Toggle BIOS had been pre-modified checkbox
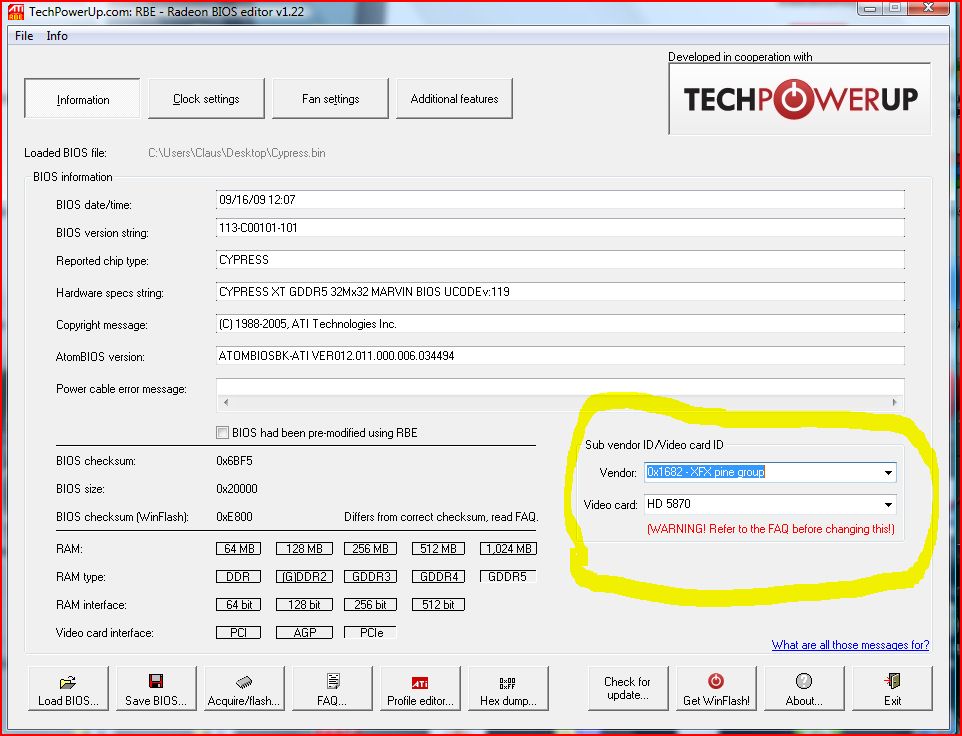The width and height of the screenshot is (962, 736). (x=222, y=432)
